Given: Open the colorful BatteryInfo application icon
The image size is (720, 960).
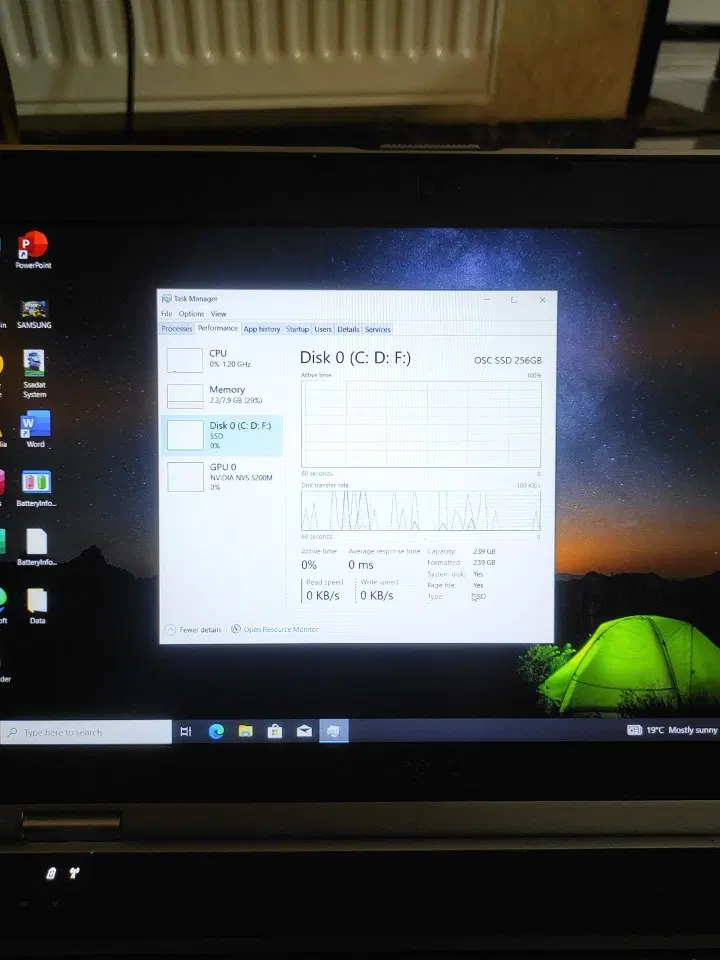Looking at the screenshot, I should (36, 488).
